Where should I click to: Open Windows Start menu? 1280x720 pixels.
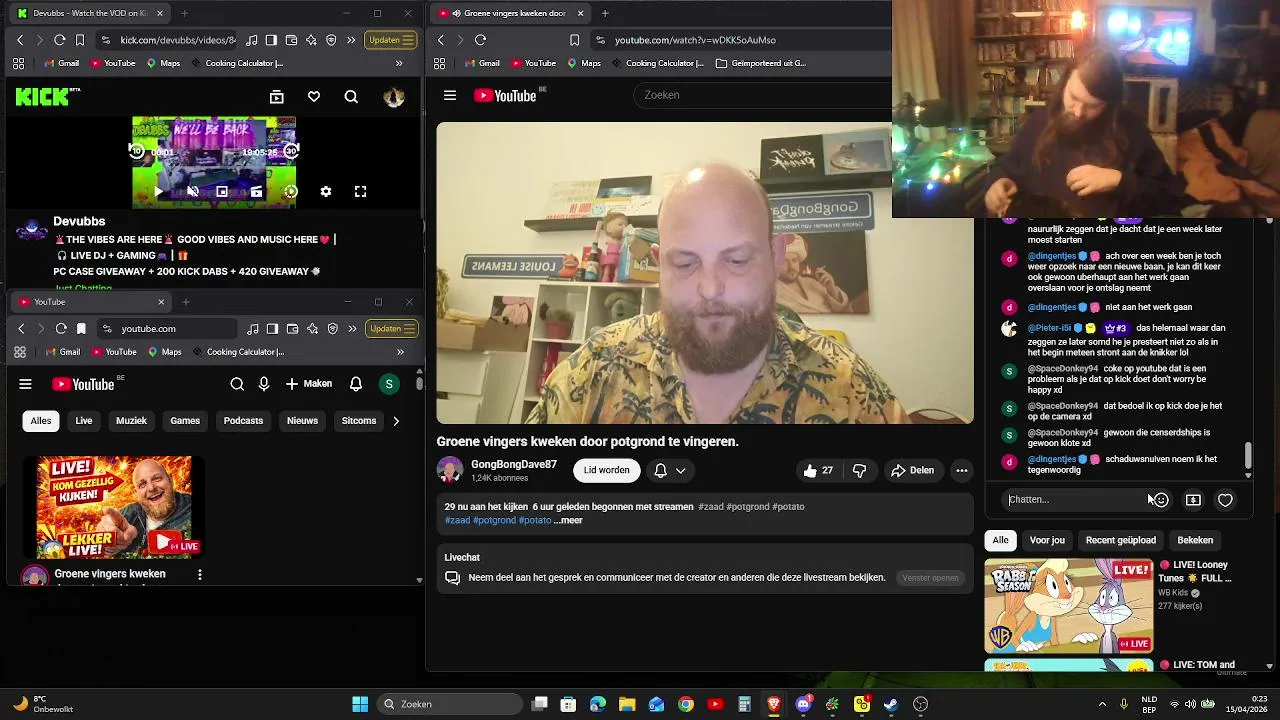click(x=360, y=704)
